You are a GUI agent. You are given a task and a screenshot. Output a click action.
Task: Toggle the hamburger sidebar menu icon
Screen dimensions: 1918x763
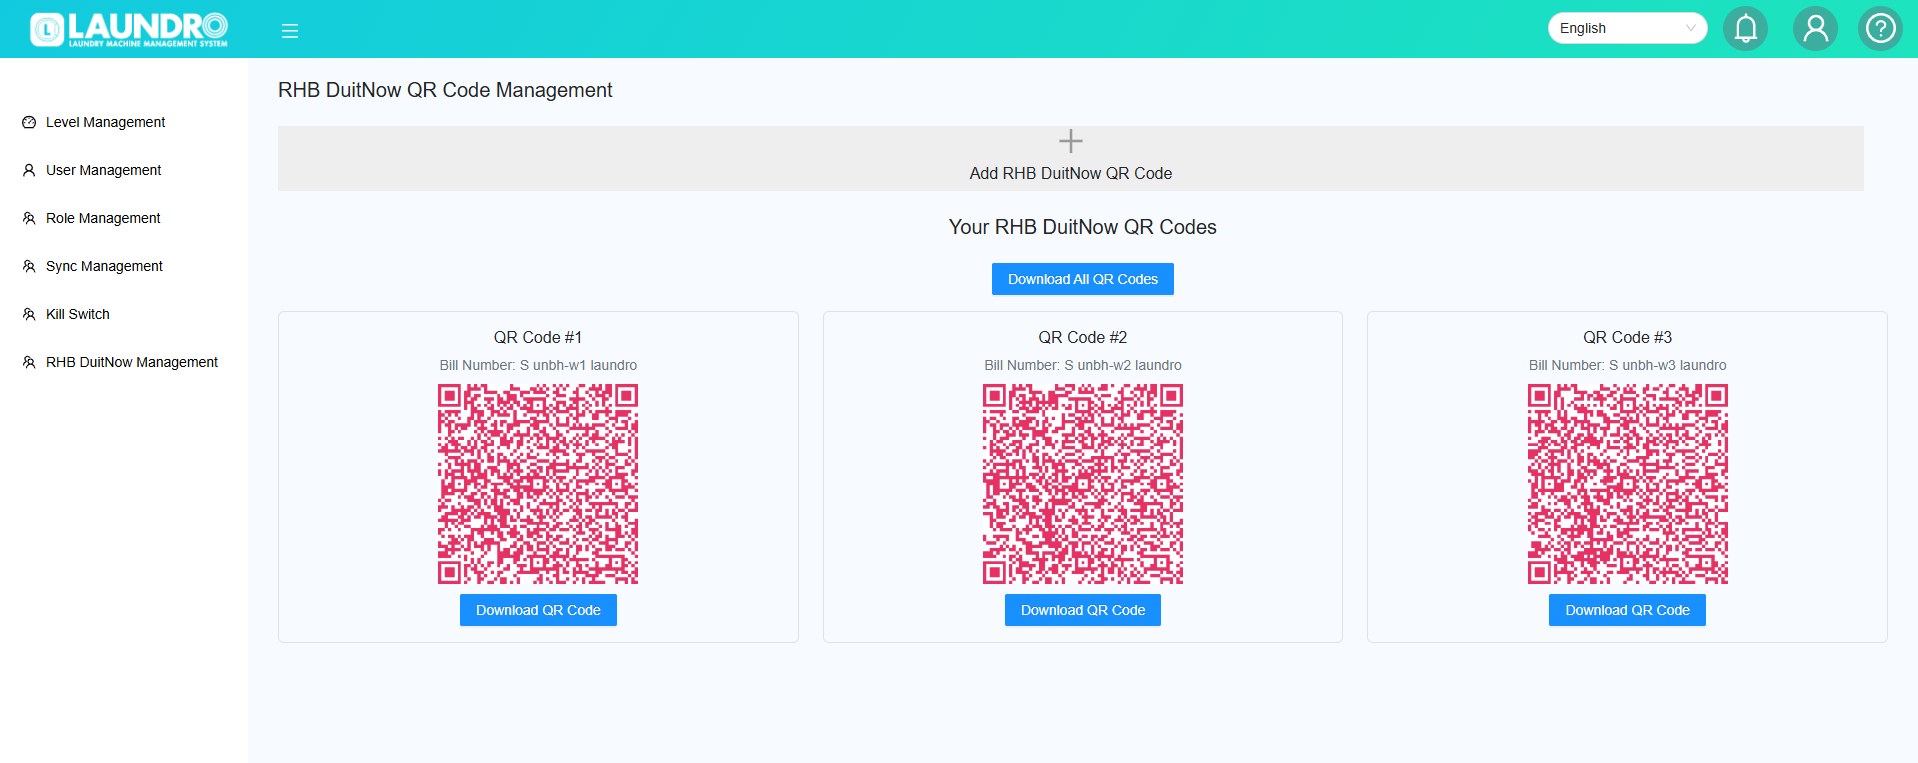tap(290, 31)
